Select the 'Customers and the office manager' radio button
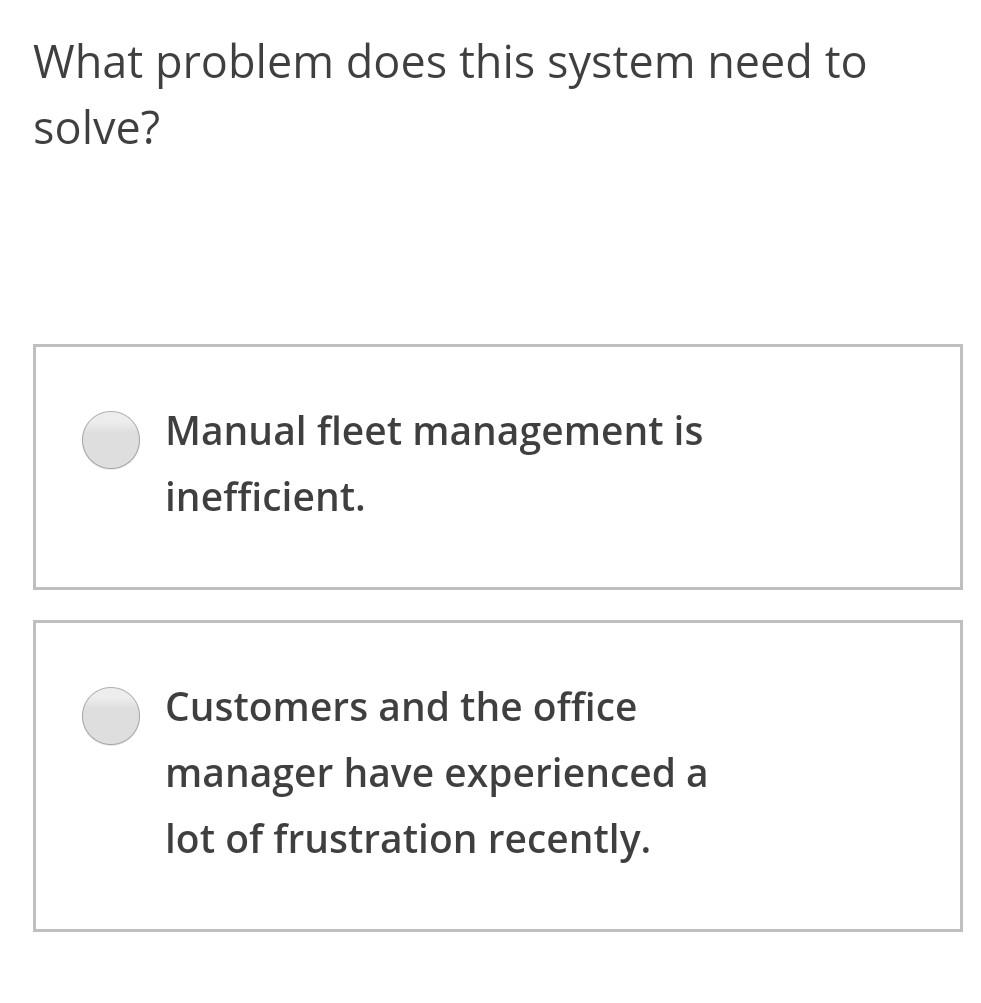The image size is (981, 1003). coord(111,715)
